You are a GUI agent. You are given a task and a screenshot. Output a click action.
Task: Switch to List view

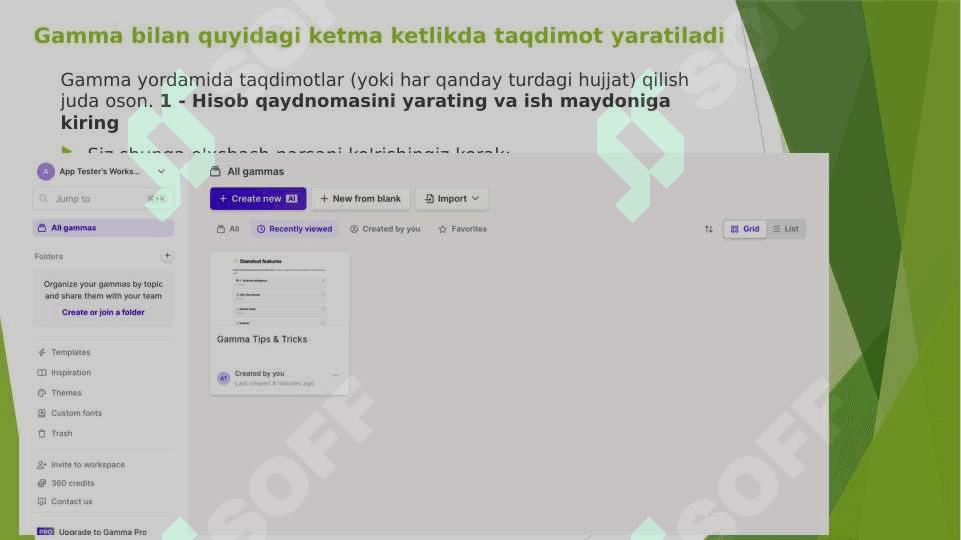click(786, 229)
